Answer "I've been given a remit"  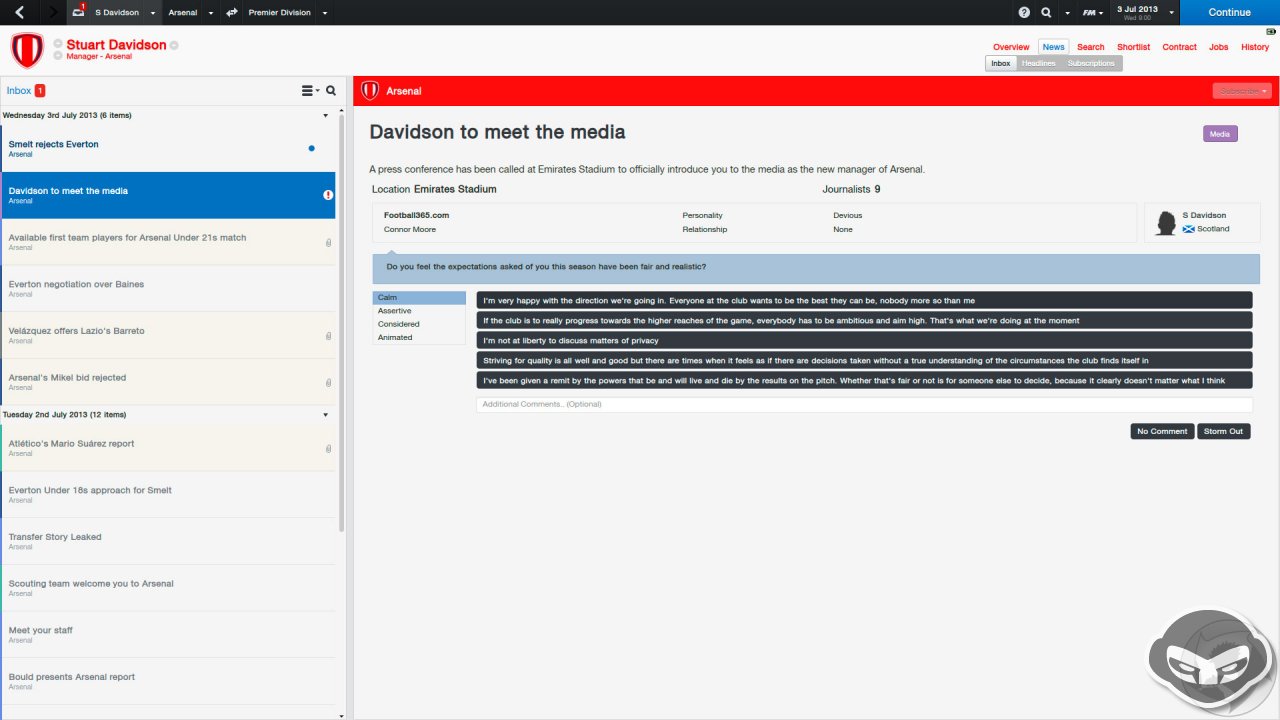point(865,380)
